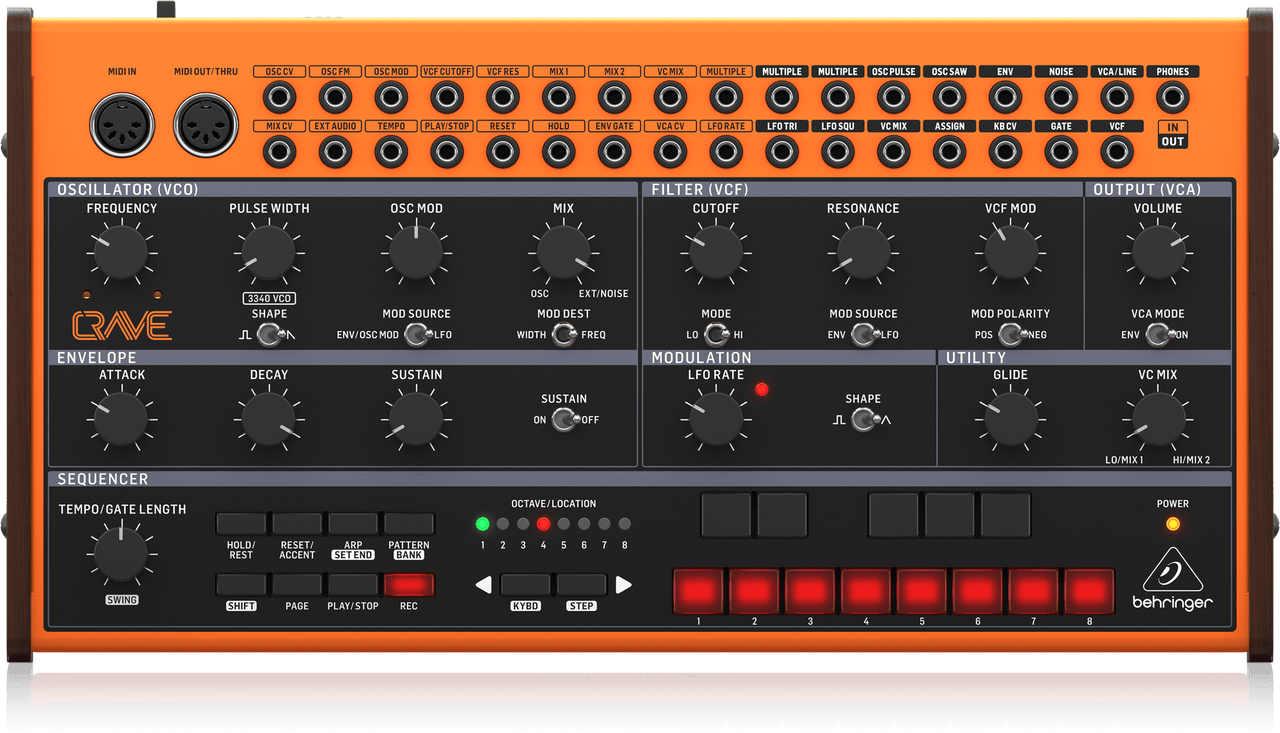Select the OSC FM patch jack
Viewport: 1280px width, 733px height.
coord(336,97)
